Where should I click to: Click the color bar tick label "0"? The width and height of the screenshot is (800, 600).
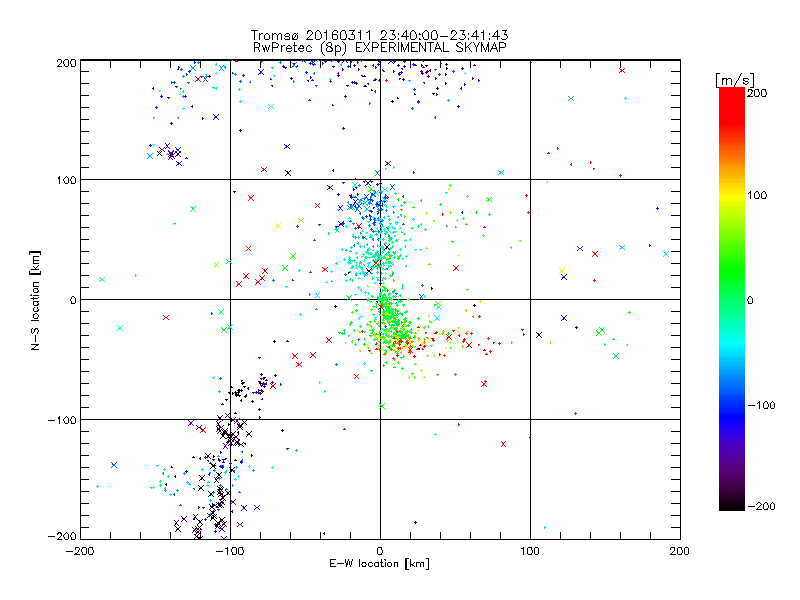click(x=750, y=300)
